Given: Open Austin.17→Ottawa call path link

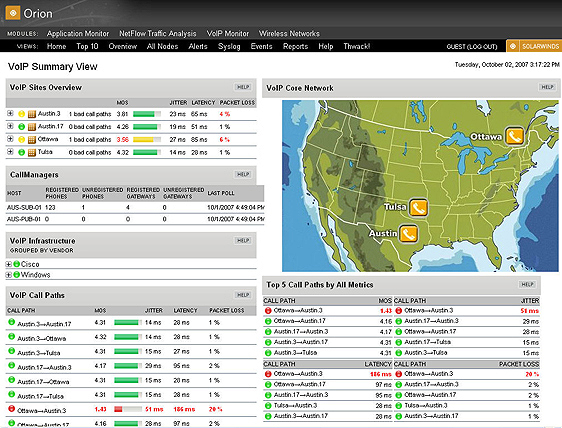Looking at the screenshot, I should tap(43, 382).
